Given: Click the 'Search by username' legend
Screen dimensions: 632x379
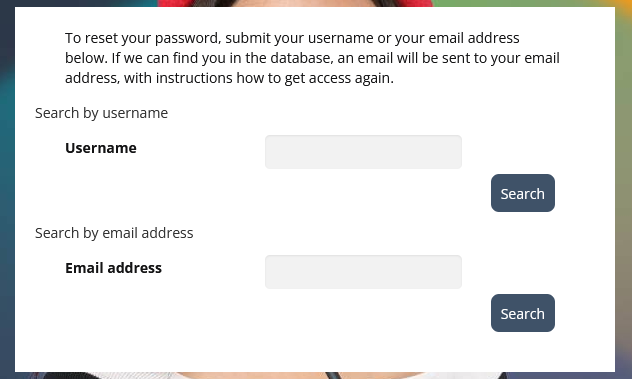Looking at the screenshot, I should tap(101, 113).
